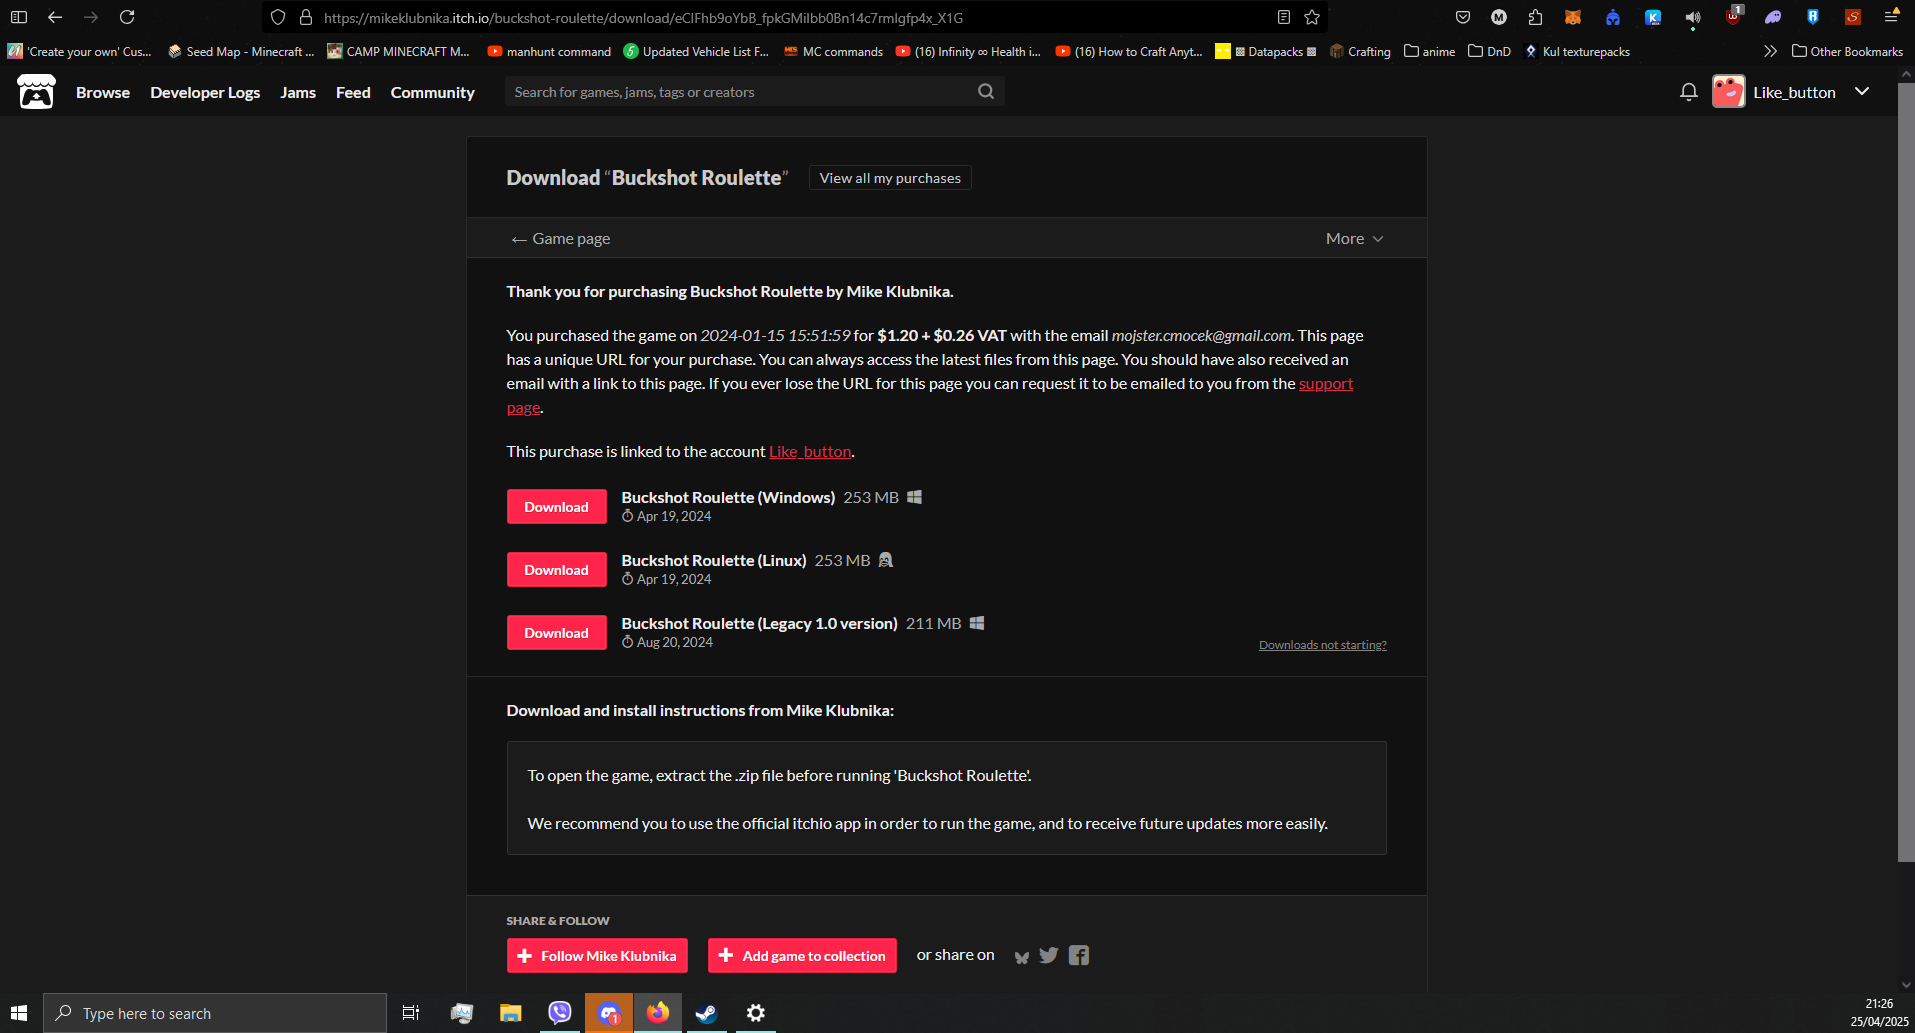Go back in browser history
1915x1033 pixels.
55,17
